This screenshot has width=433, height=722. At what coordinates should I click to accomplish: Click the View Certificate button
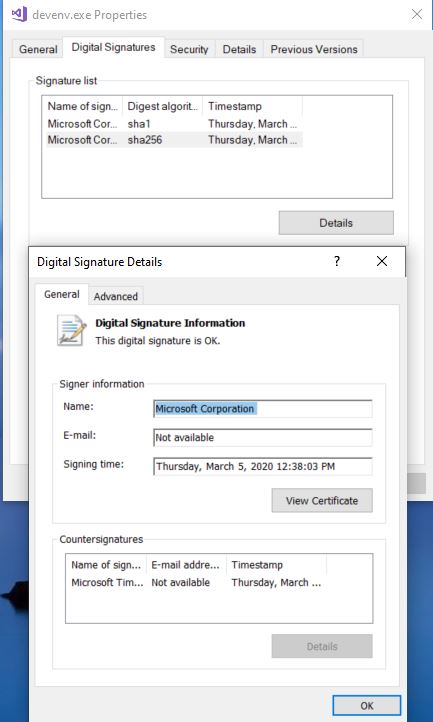click(x=322, y=501)
